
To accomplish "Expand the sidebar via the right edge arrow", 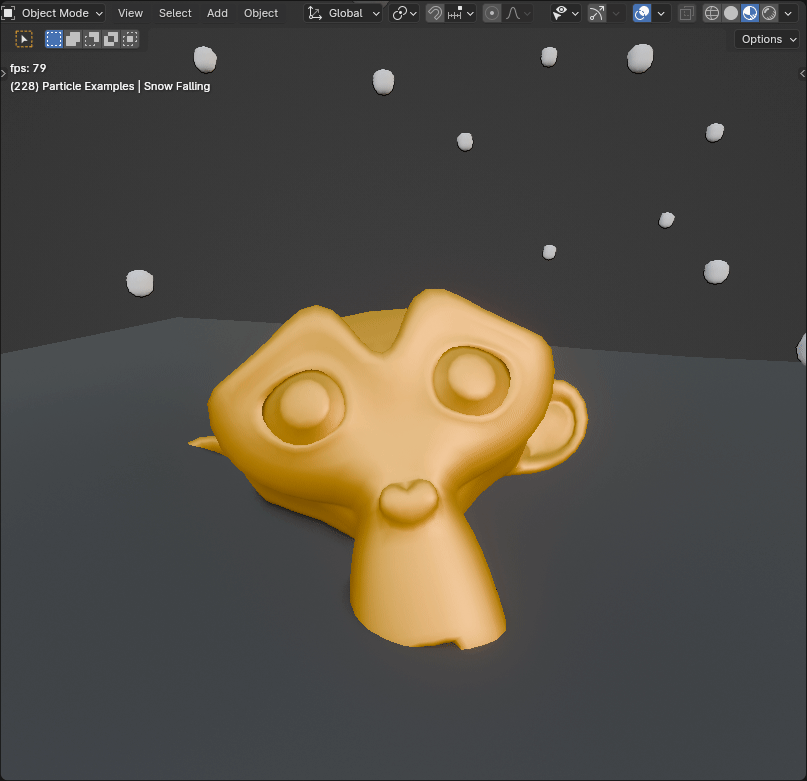I will pyautogui.click(x=802, y=74).
